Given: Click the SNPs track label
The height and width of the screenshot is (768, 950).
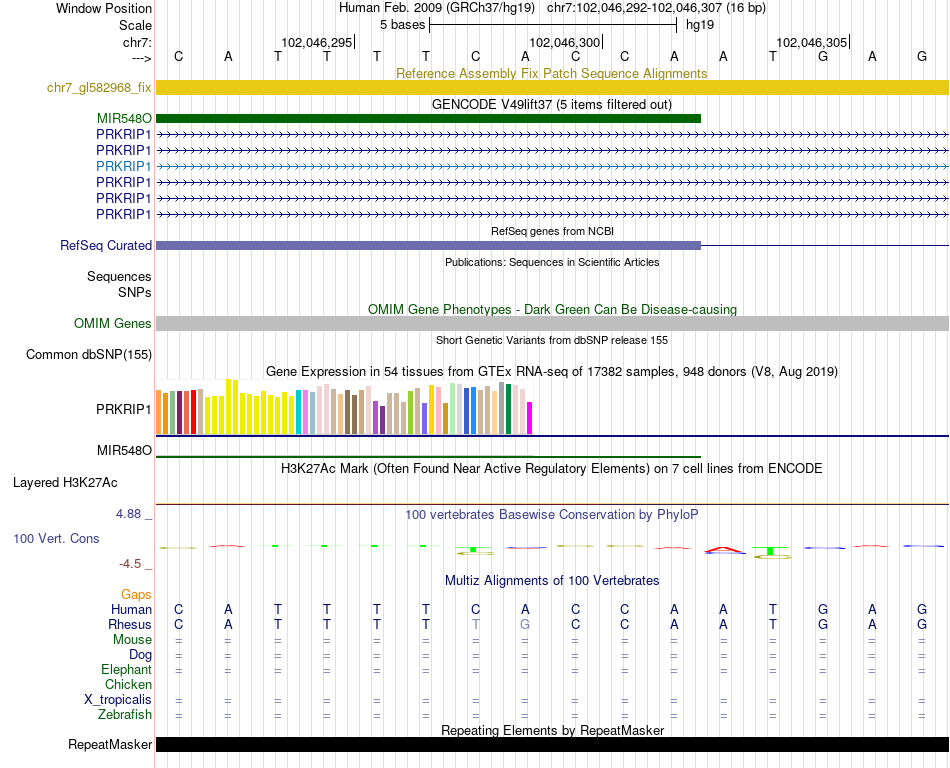Looking at the screenshot, I should tap(135, 293).
